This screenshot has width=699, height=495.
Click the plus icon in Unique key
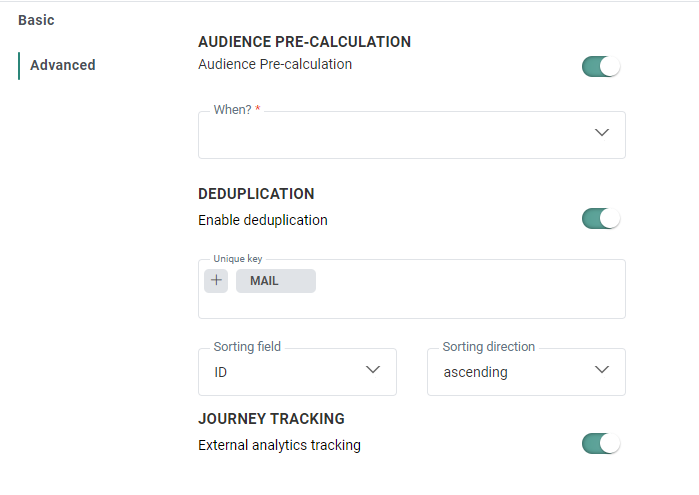click(216, 281)
